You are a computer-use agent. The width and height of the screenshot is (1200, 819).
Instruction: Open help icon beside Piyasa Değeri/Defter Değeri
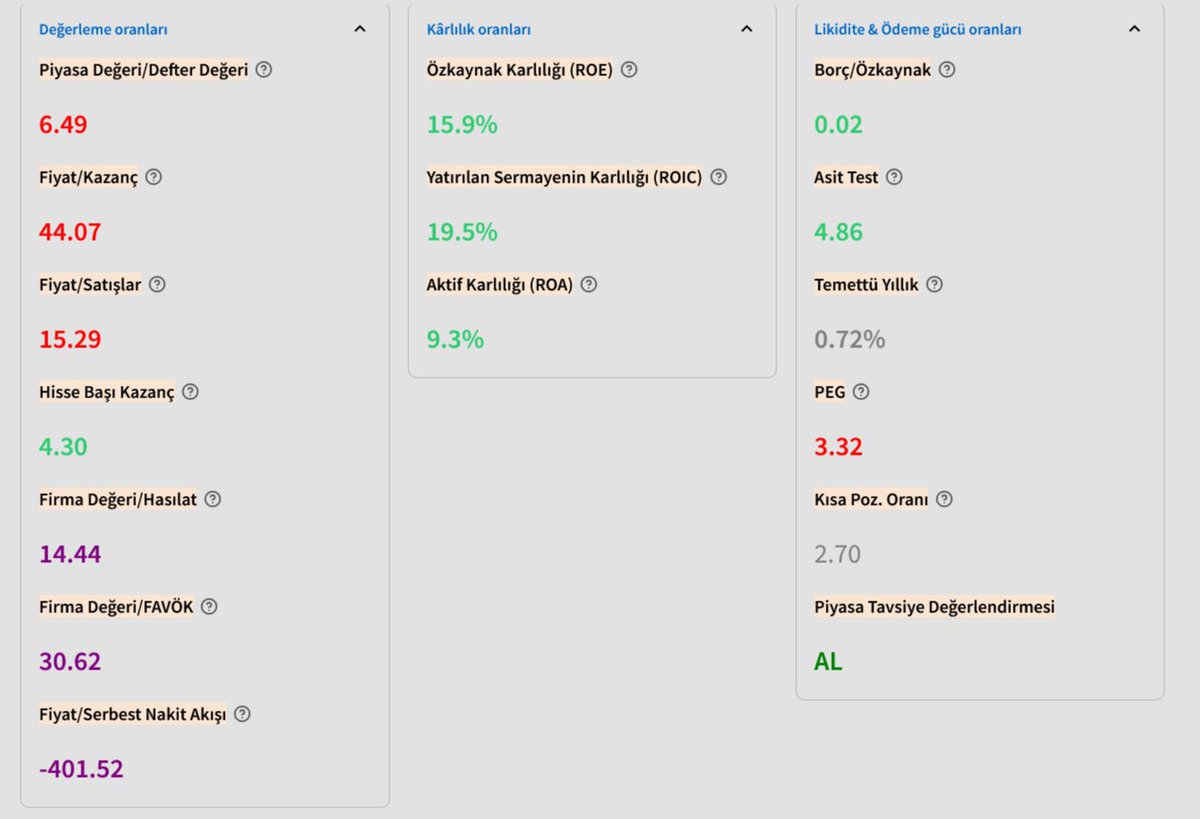pyautogui.click(x=264, y=70)
